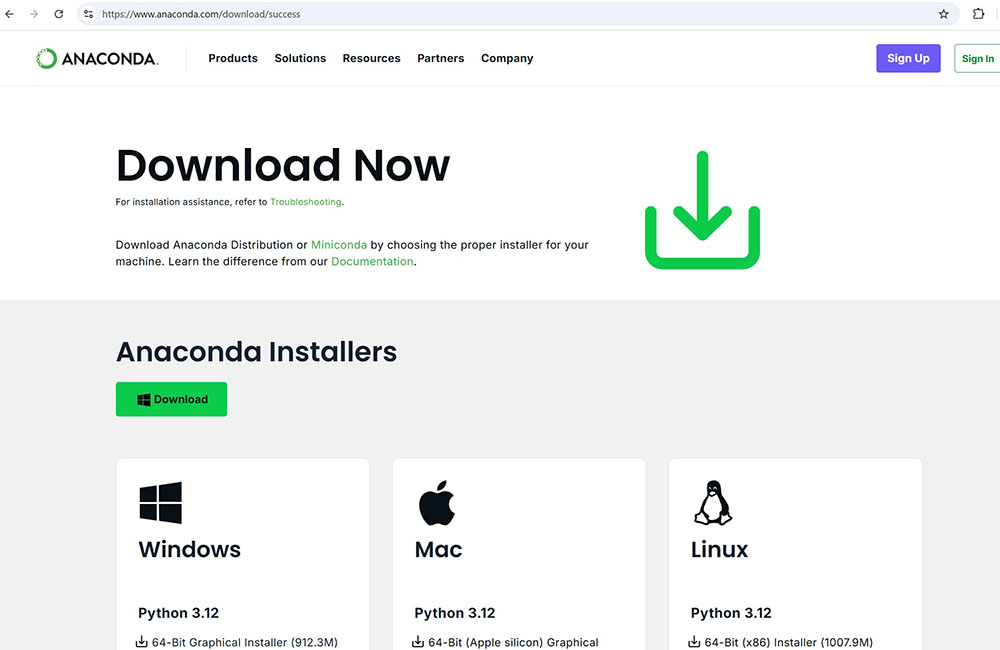The height and width of the screenshot is (650, 1000).
Task: Download the Mac 64-Bit (Apple silicon) Graphical installer
Action: point(513,642)
